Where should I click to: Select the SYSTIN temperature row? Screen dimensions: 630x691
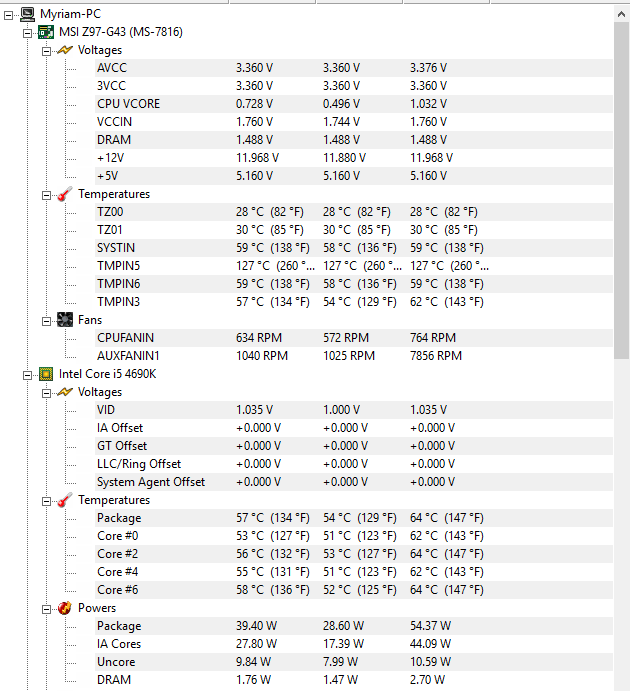(354, 248)
